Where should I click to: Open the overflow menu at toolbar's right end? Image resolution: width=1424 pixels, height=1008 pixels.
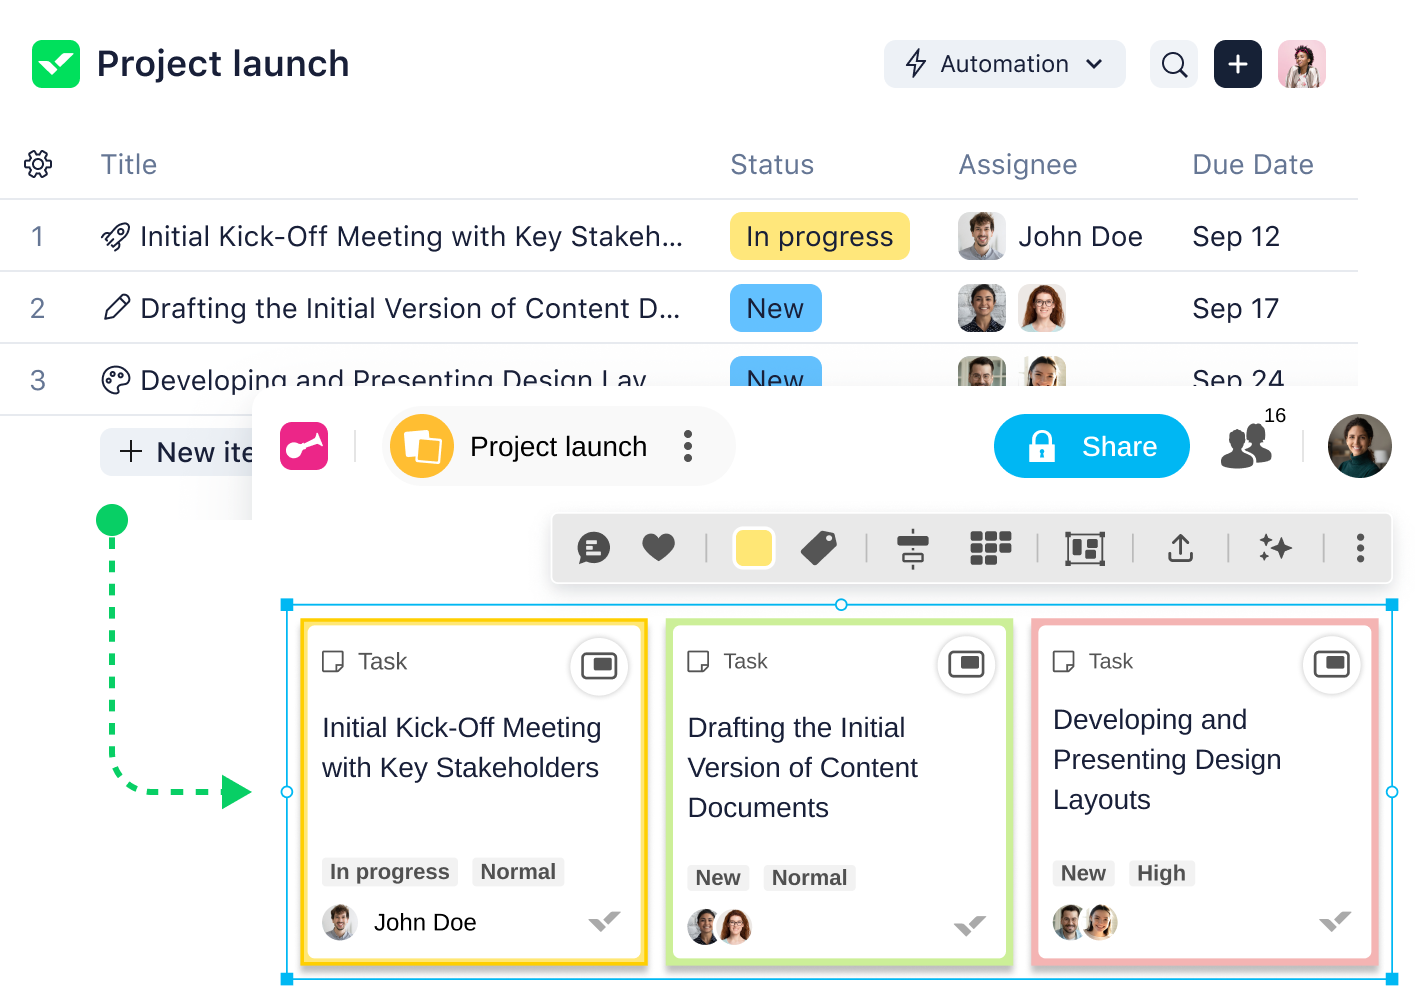click(1359, 548)
